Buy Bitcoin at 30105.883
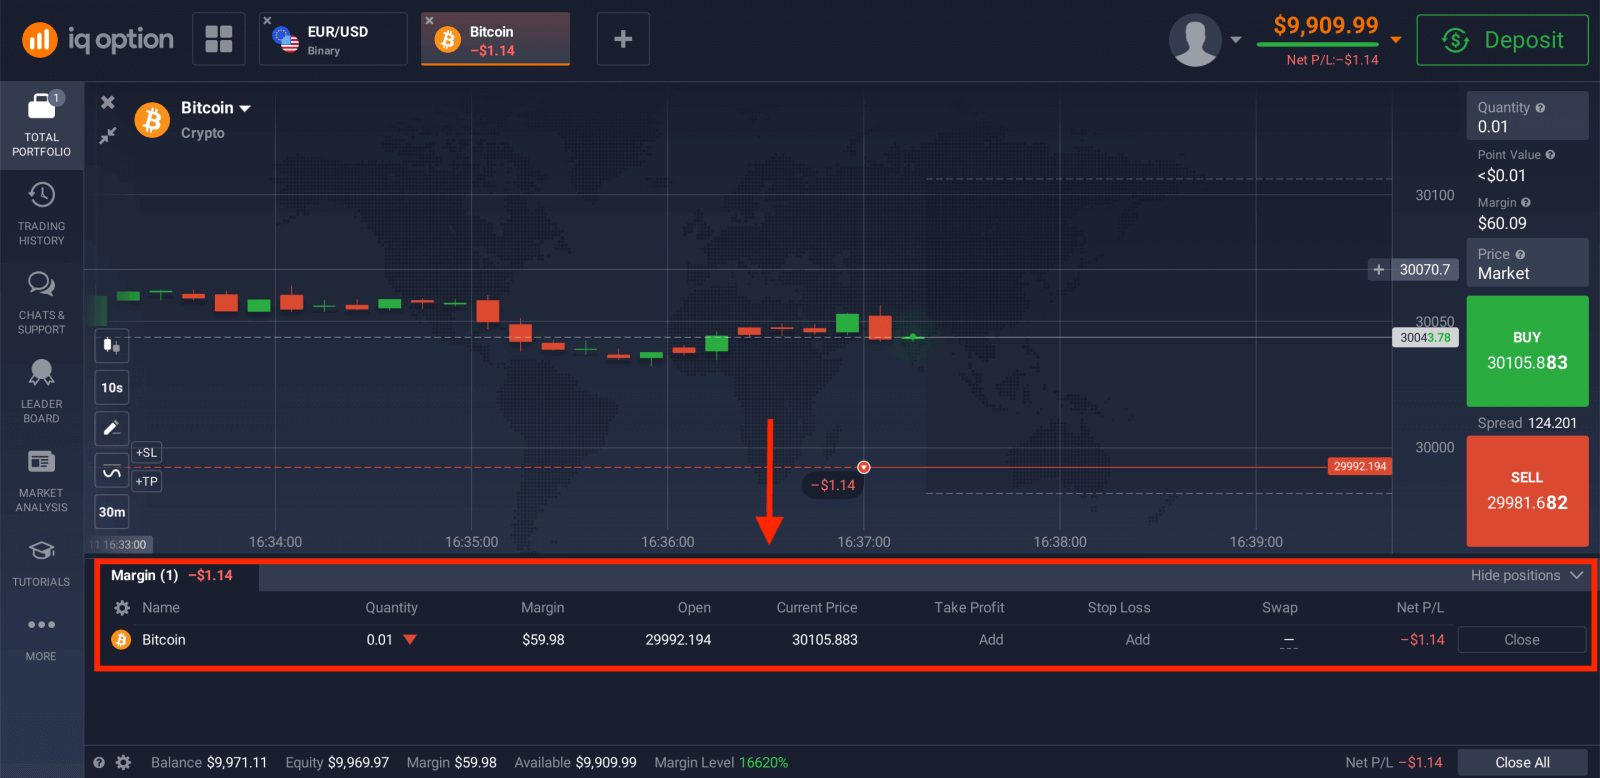The image size is (1600, 778). pyautogui.click(x=1527, y=351)
